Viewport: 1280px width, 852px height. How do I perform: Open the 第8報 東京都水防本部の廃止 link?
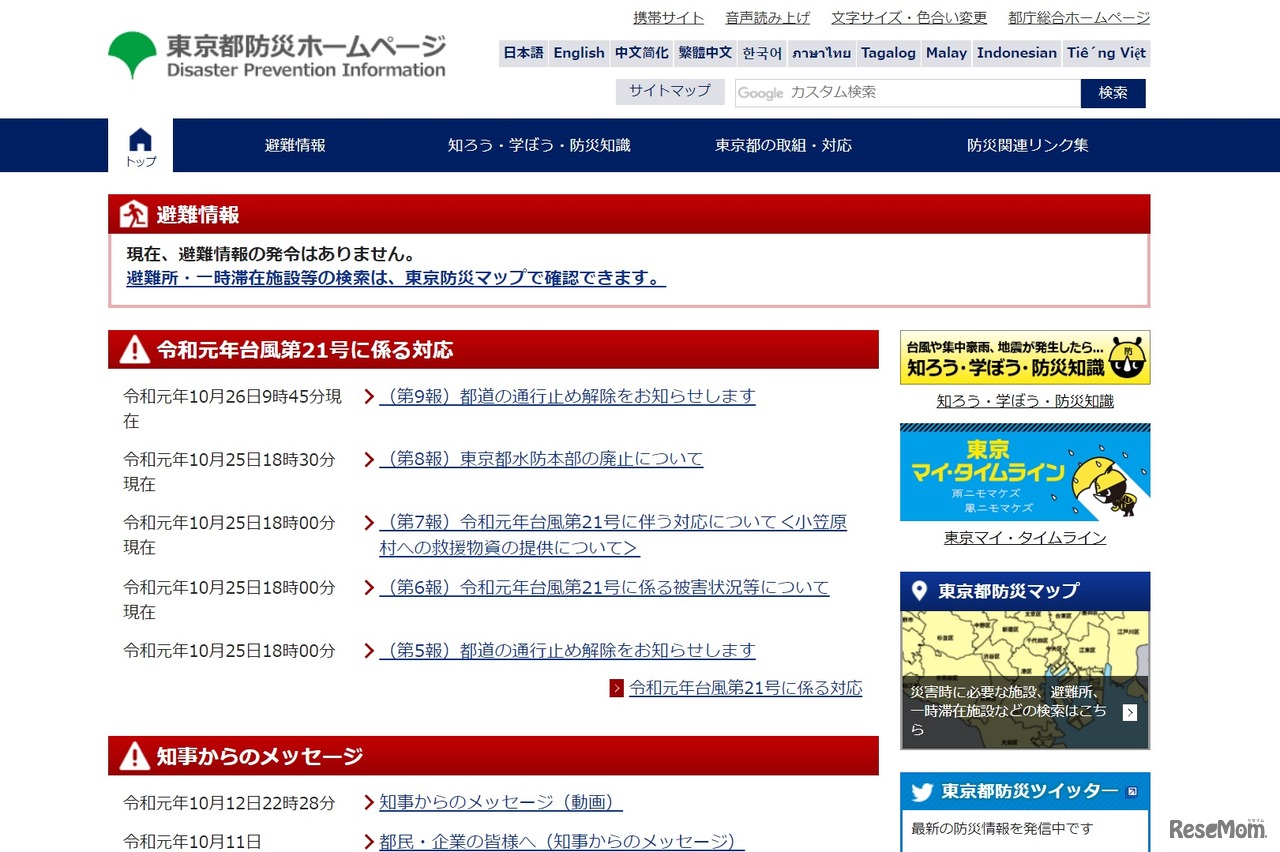tap(541, 459)
